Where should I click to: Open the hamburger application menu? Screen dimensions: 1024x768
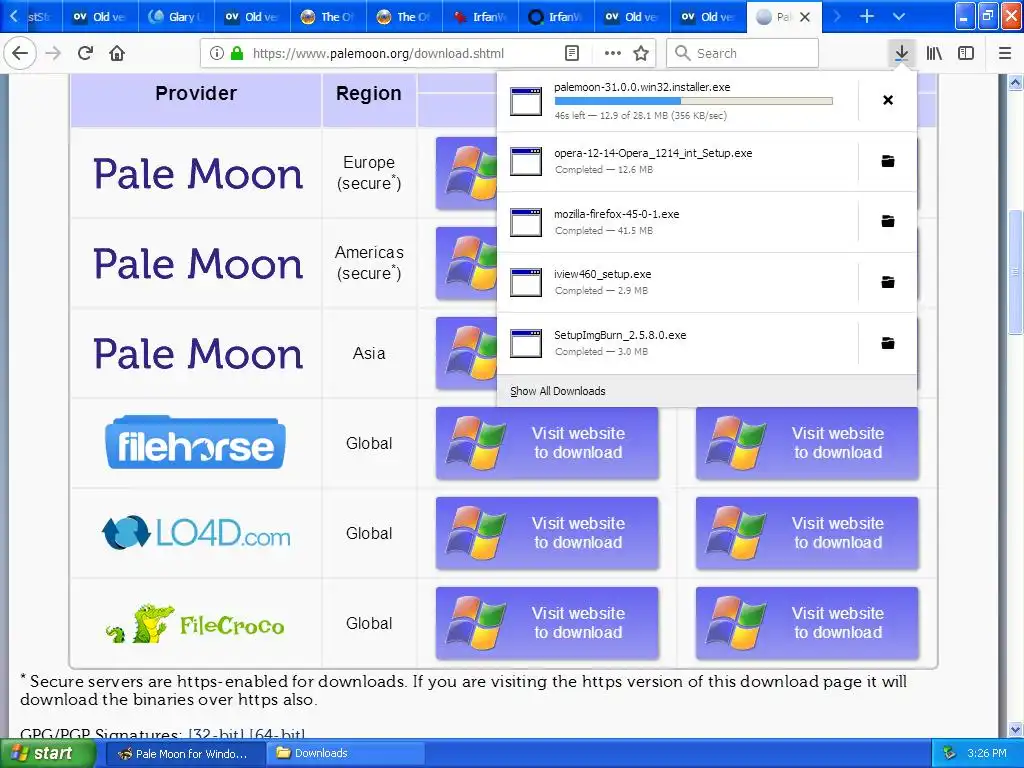click(1005, 53)
